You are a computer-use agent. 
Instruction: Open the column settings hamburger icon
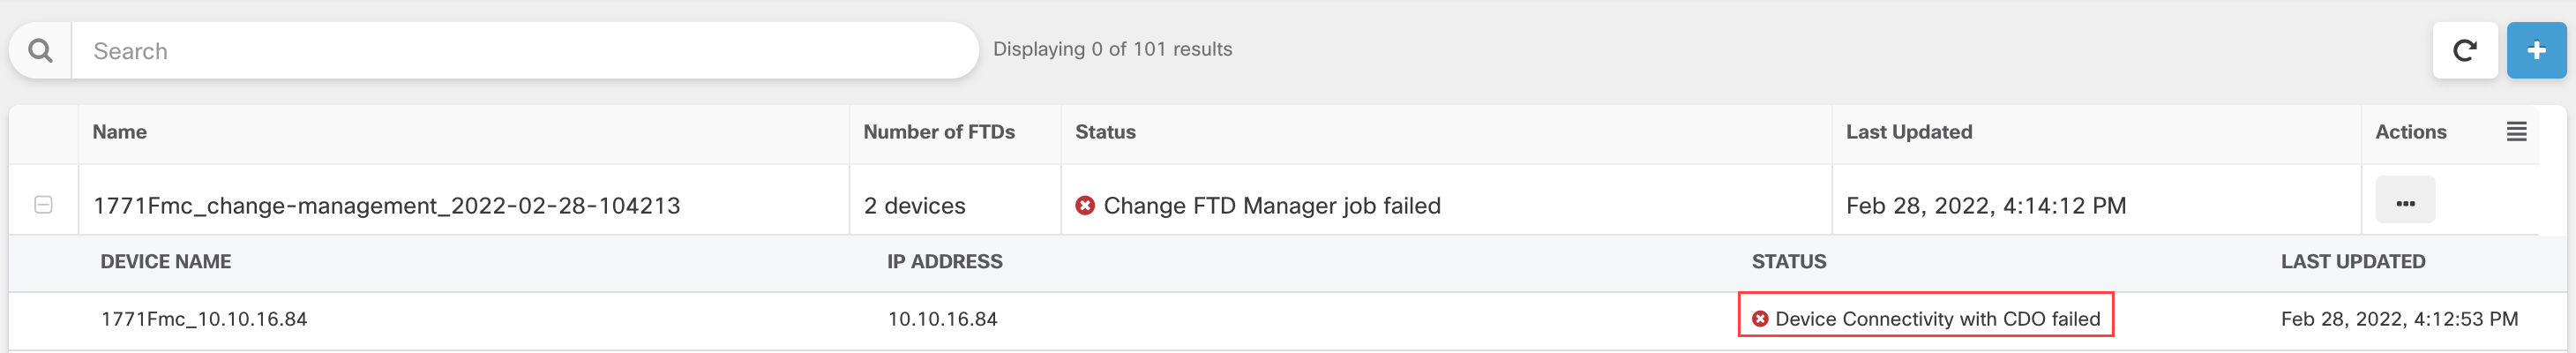(2516, 132)
